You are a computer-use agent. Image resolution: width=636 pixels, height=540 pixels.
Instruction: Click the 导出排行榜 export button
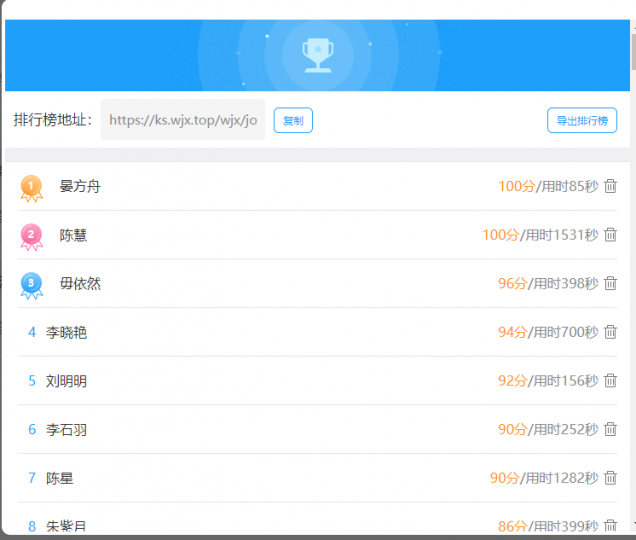pos(582,120)
